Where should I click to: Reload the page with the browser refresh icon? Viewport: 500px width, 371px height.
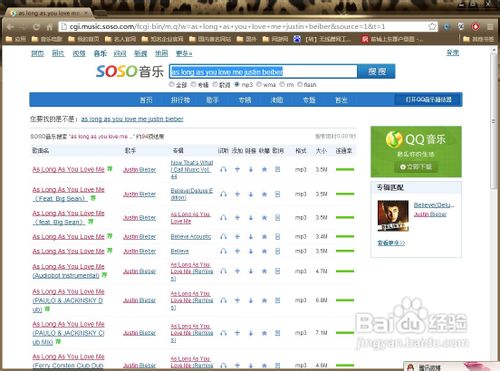pos(36,27)
